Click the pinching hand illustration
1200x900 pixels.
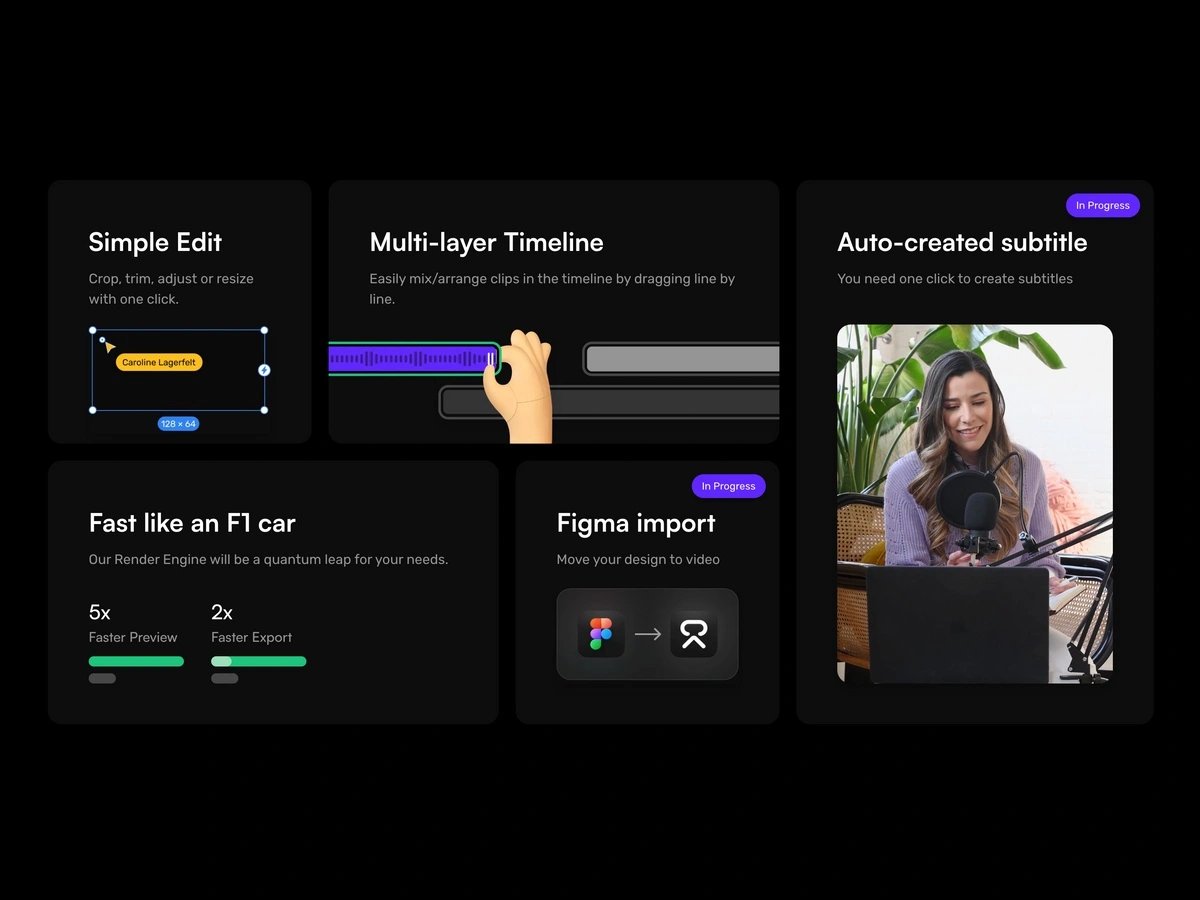[x=517, y=386]
